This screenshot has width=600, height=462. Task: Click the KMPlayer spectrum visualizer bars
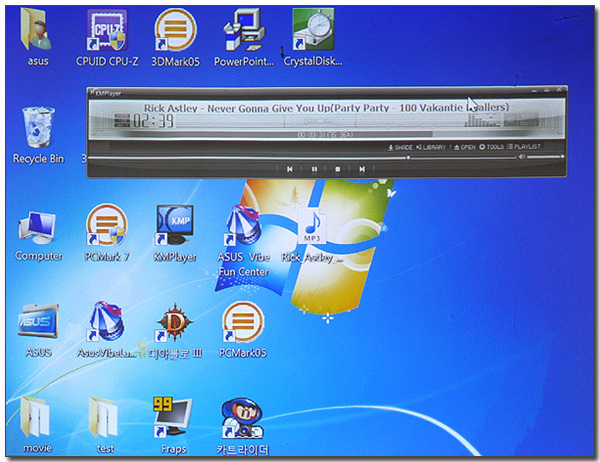point(482,121)
